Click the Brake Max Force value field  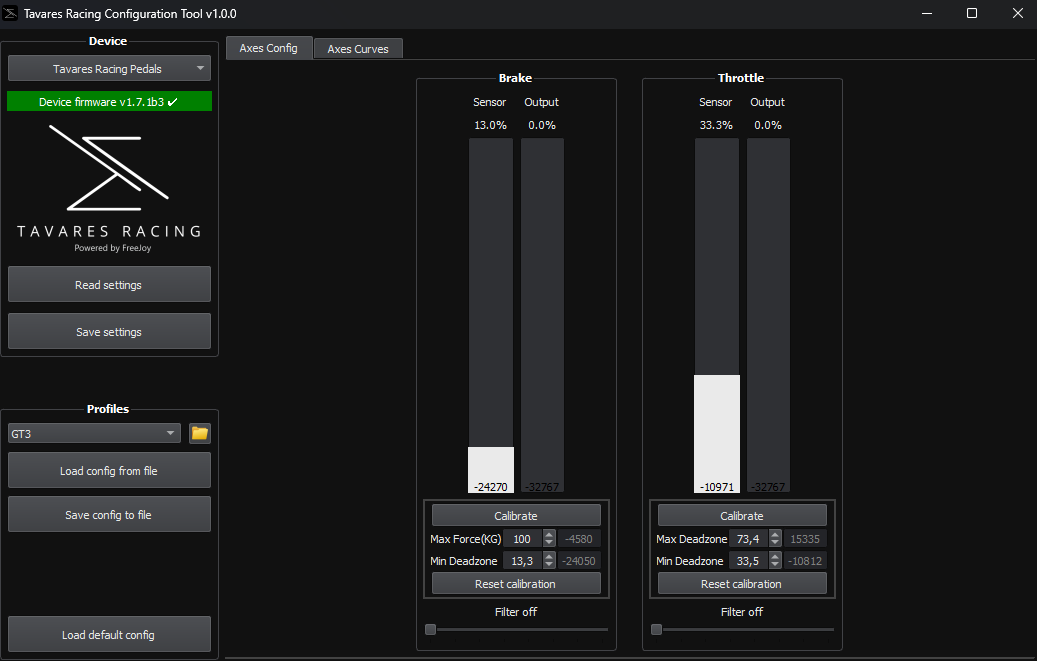click(522, 539)
